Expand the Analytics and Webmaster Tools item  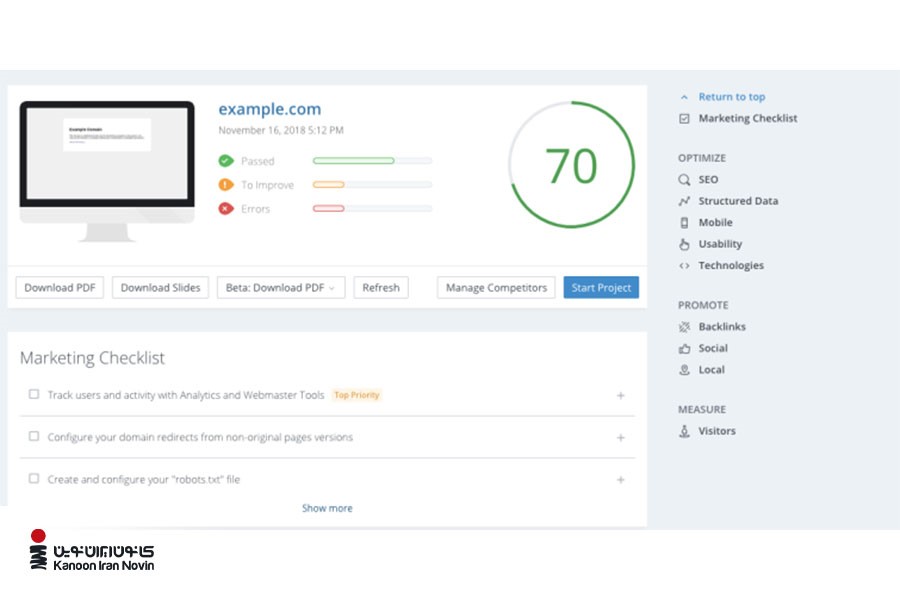click(620, 396)
